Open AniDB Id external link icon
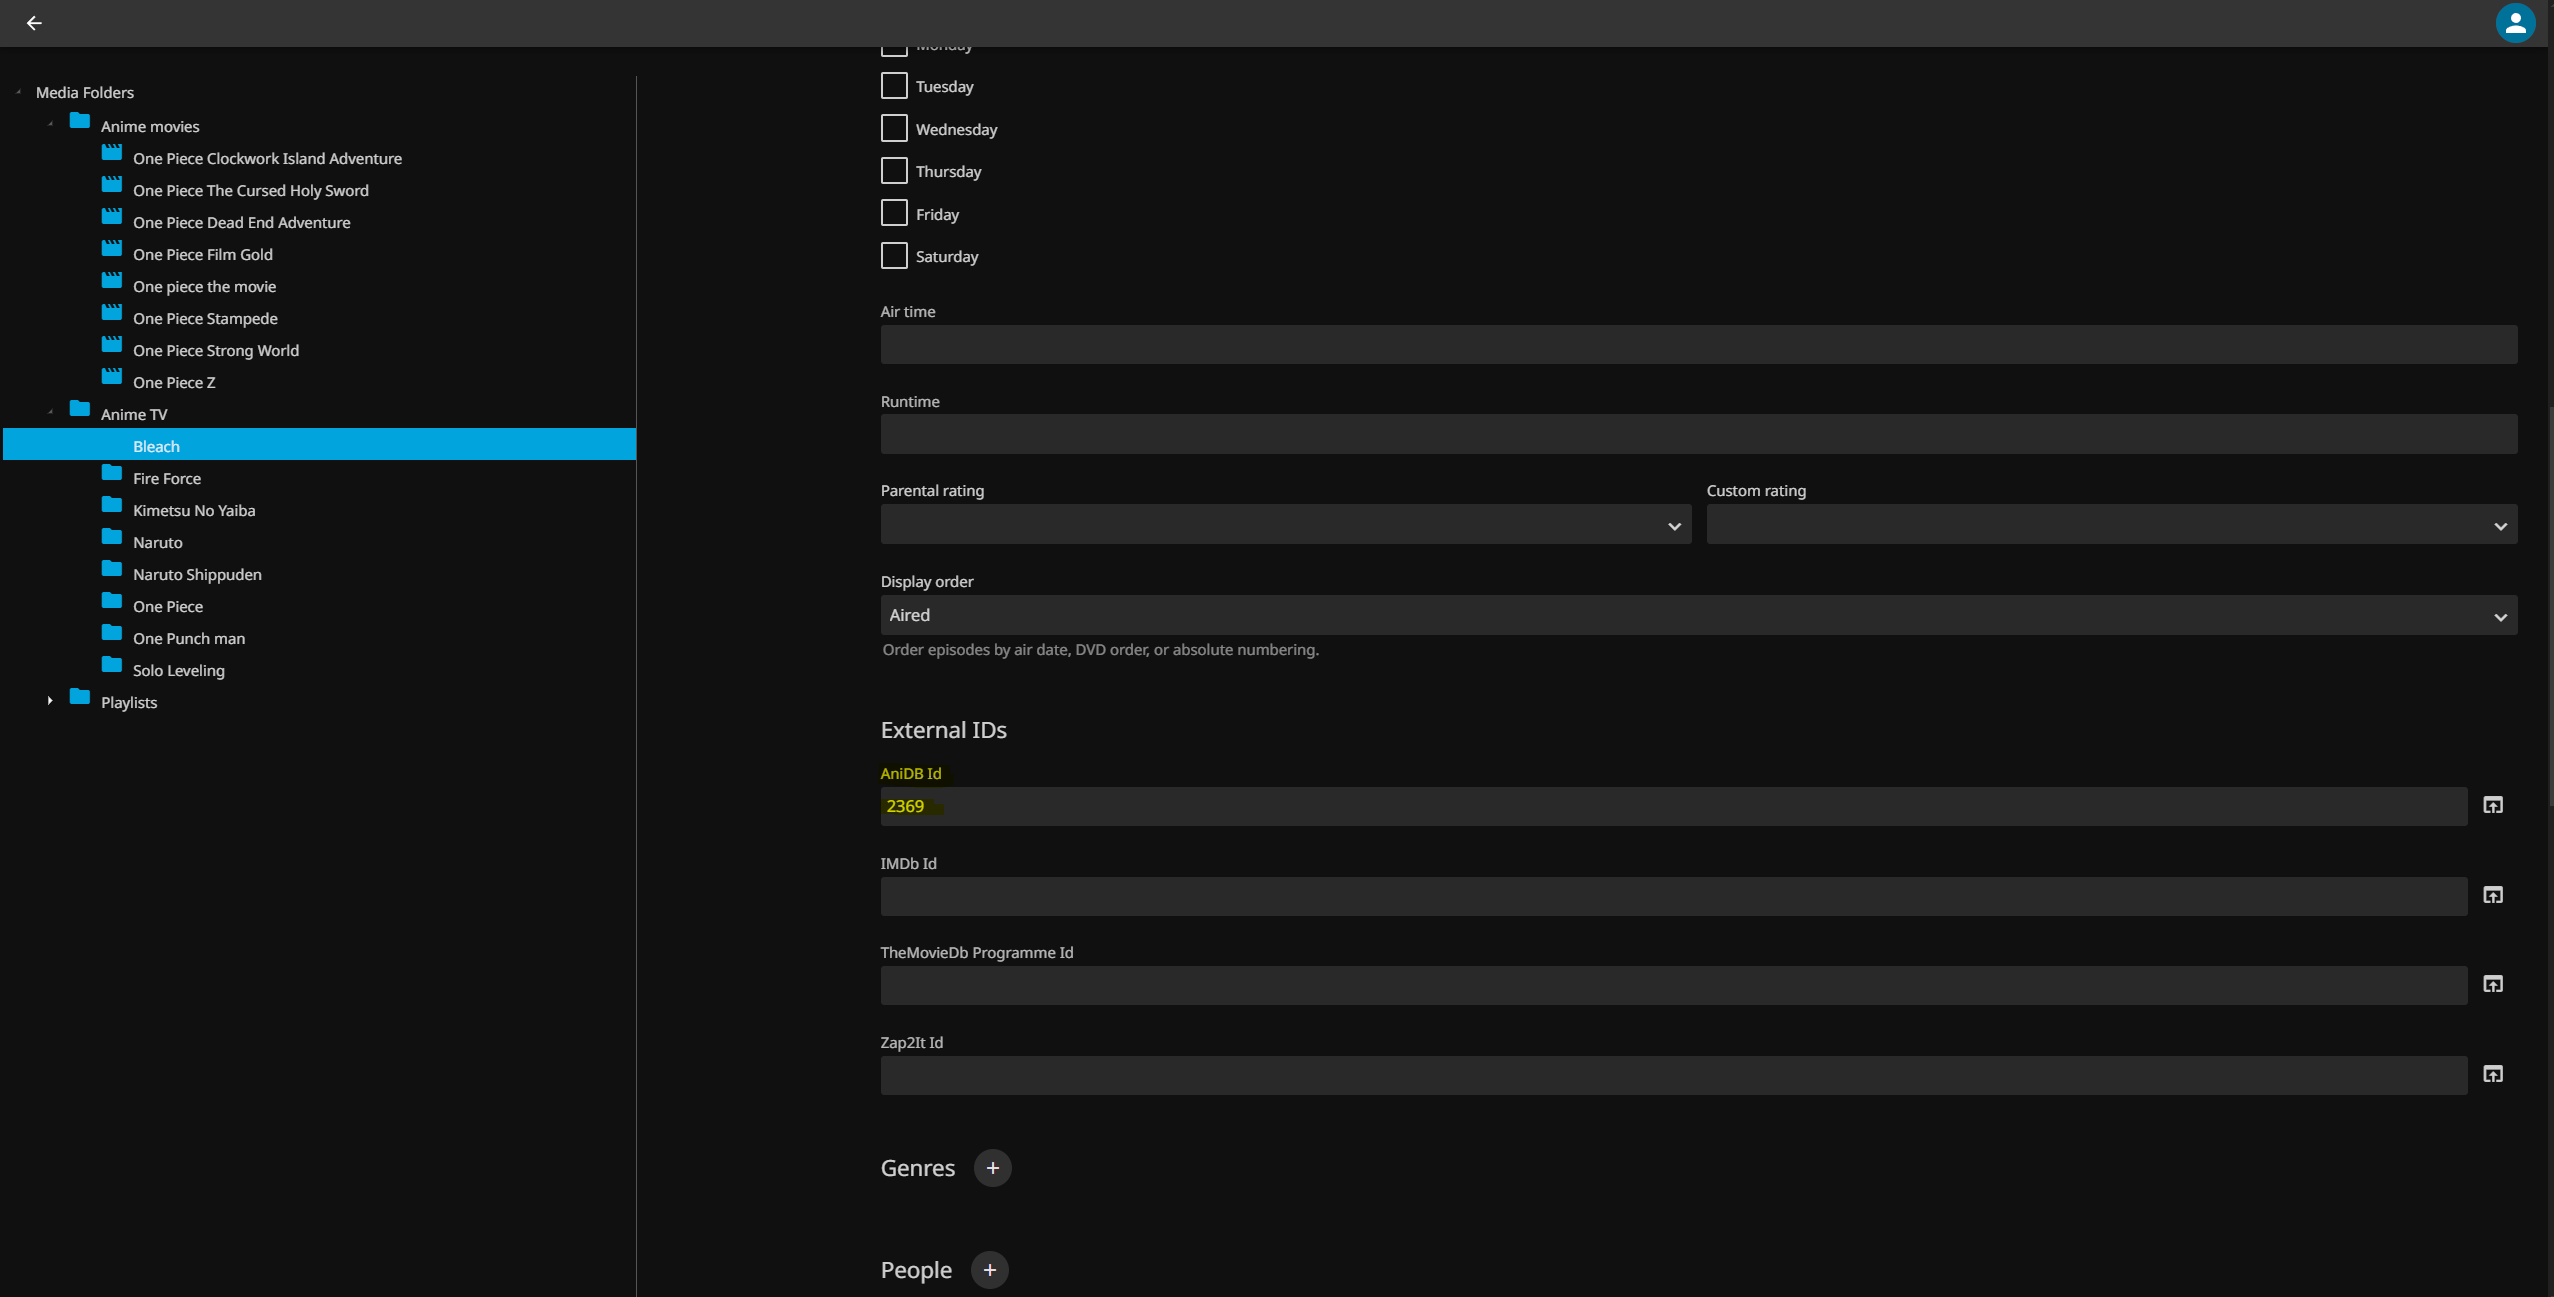This screenshot has width=2554, height=1297. [x=2492, y=805]
